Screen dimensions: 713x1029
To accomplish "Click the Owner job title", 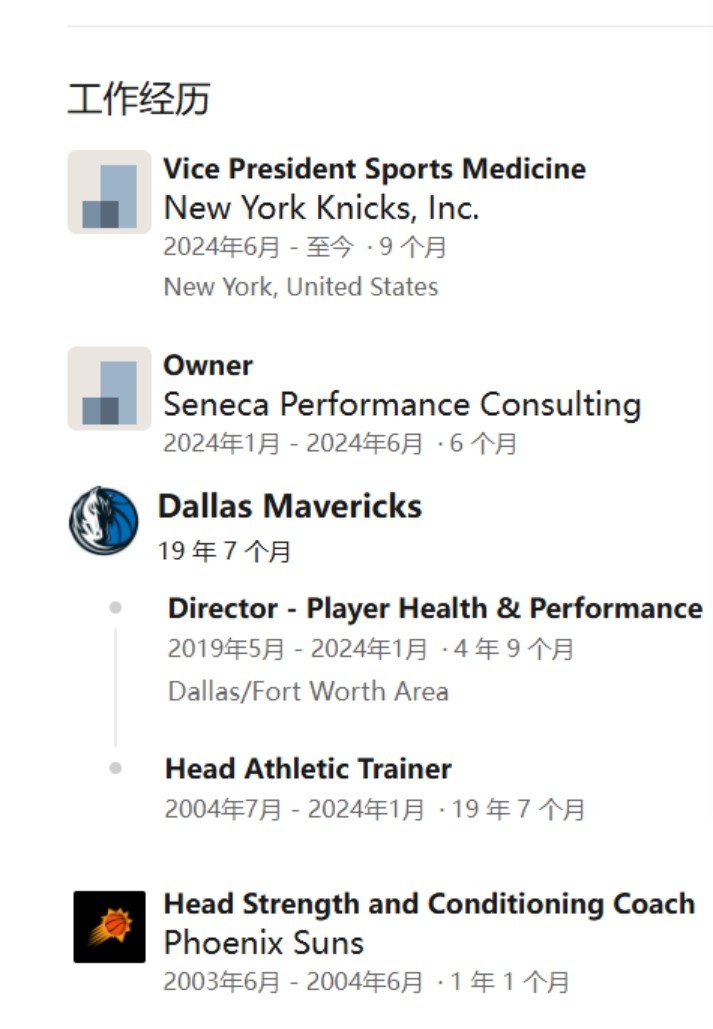I will tap(208, 365).
